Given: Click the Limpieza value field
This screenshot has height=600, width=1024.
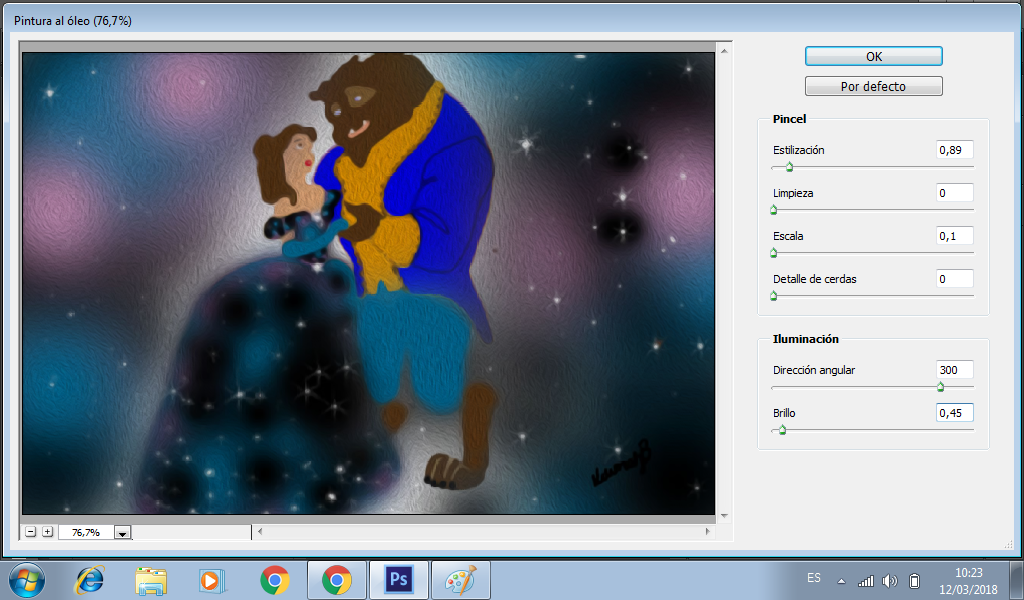Looking at the screenshot, I should 954,193.
